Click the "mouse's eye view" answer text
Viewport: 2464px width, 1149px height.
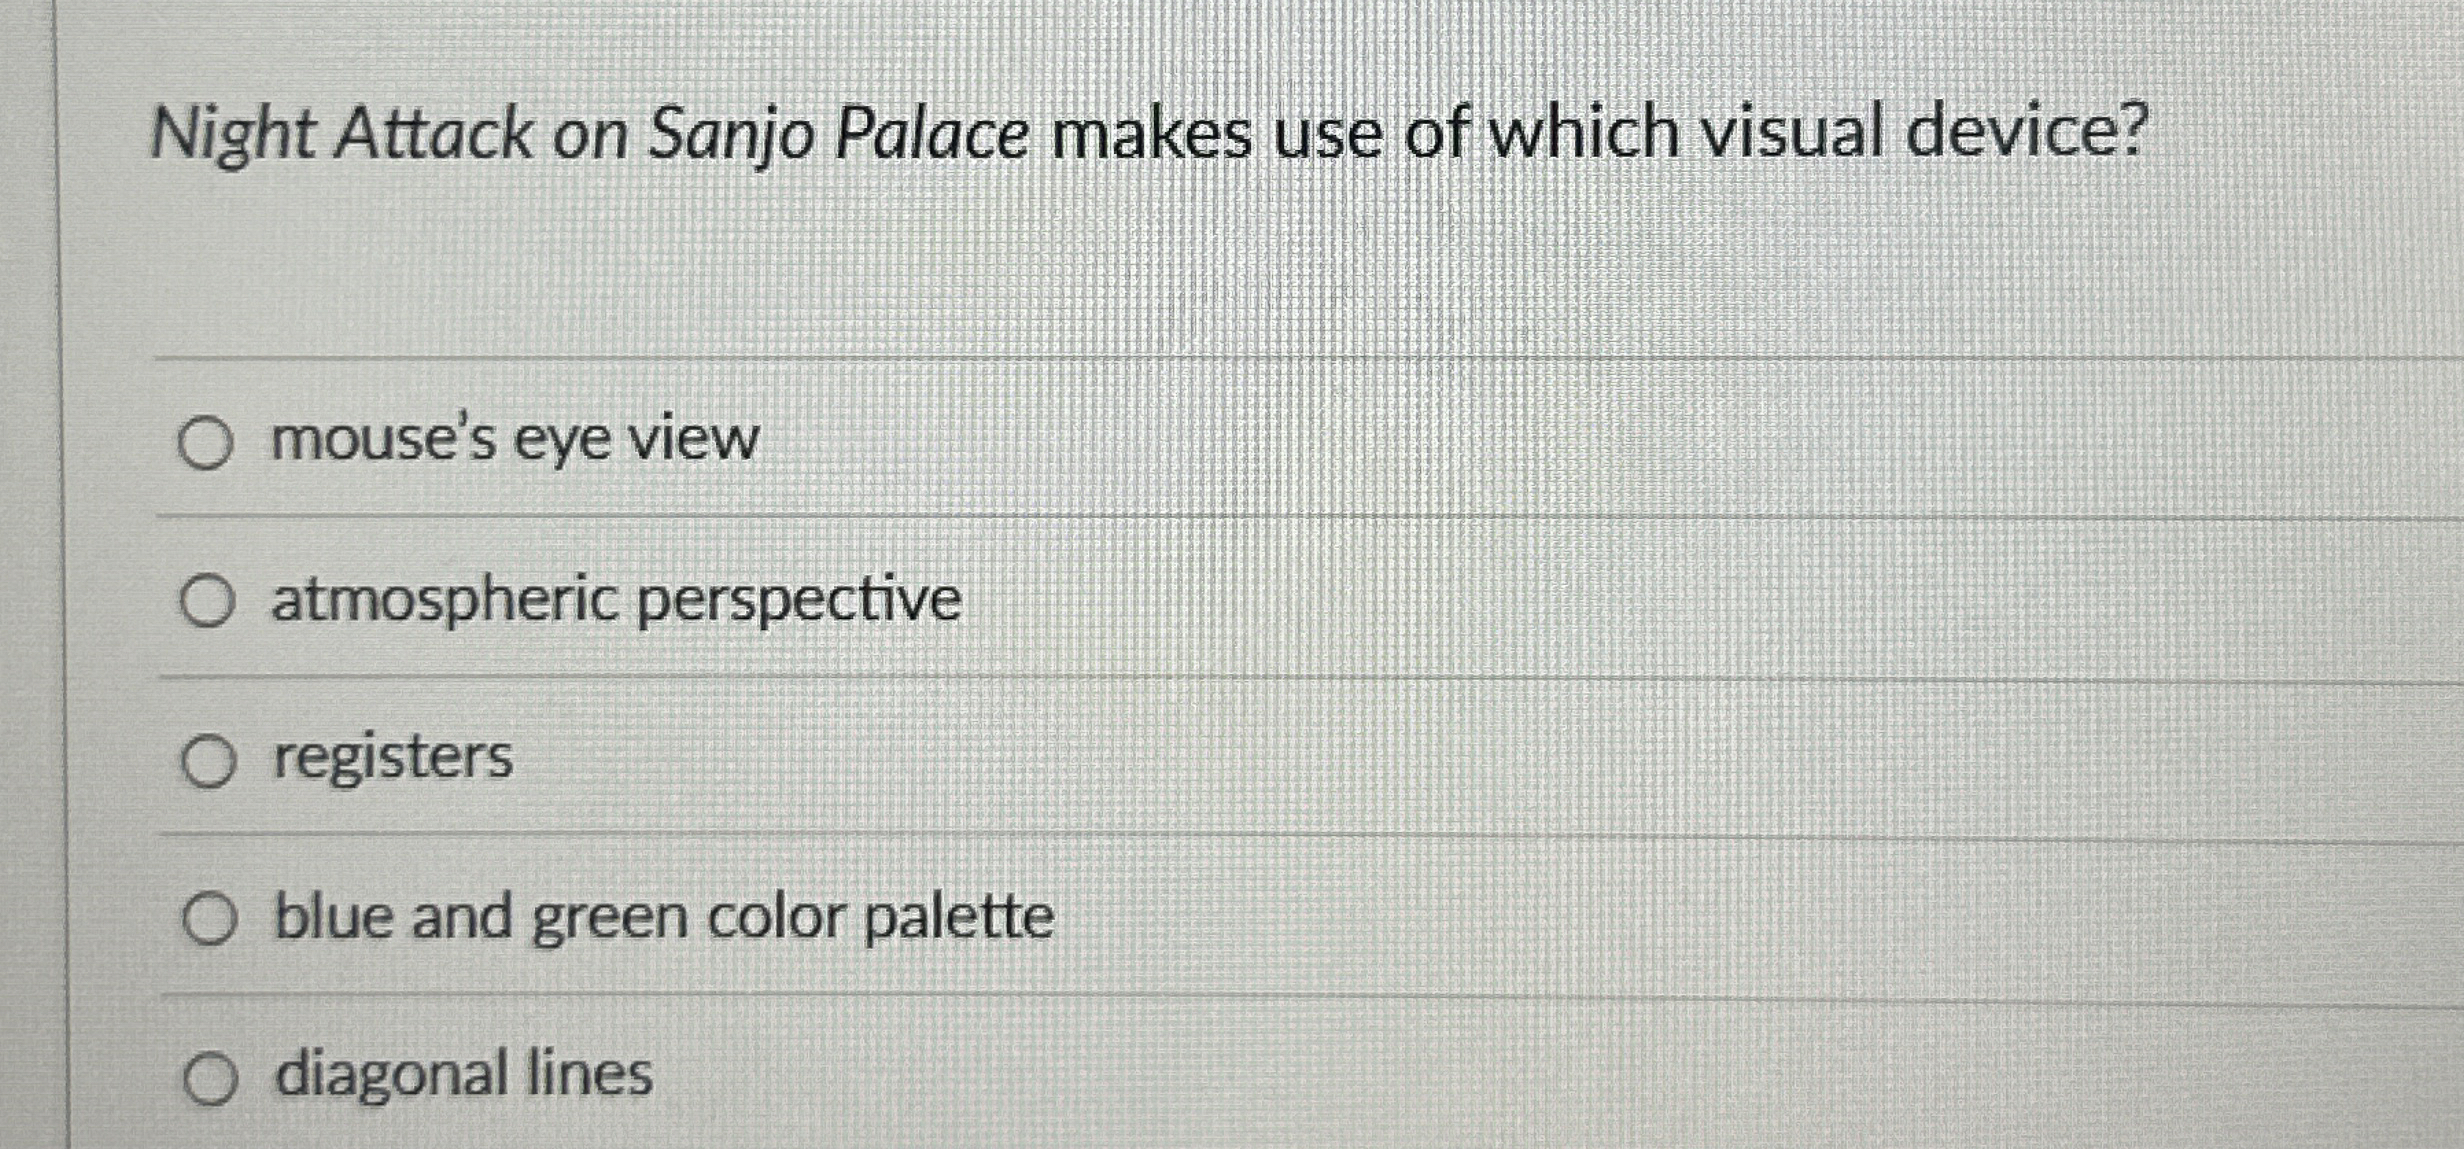(x=515, y=439)
